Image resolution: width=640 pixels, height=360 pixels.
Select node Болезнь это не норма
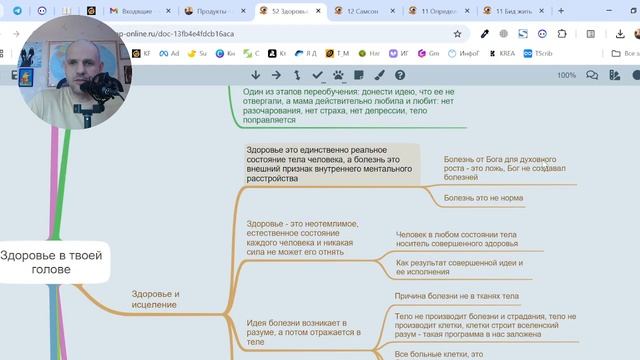483,198
